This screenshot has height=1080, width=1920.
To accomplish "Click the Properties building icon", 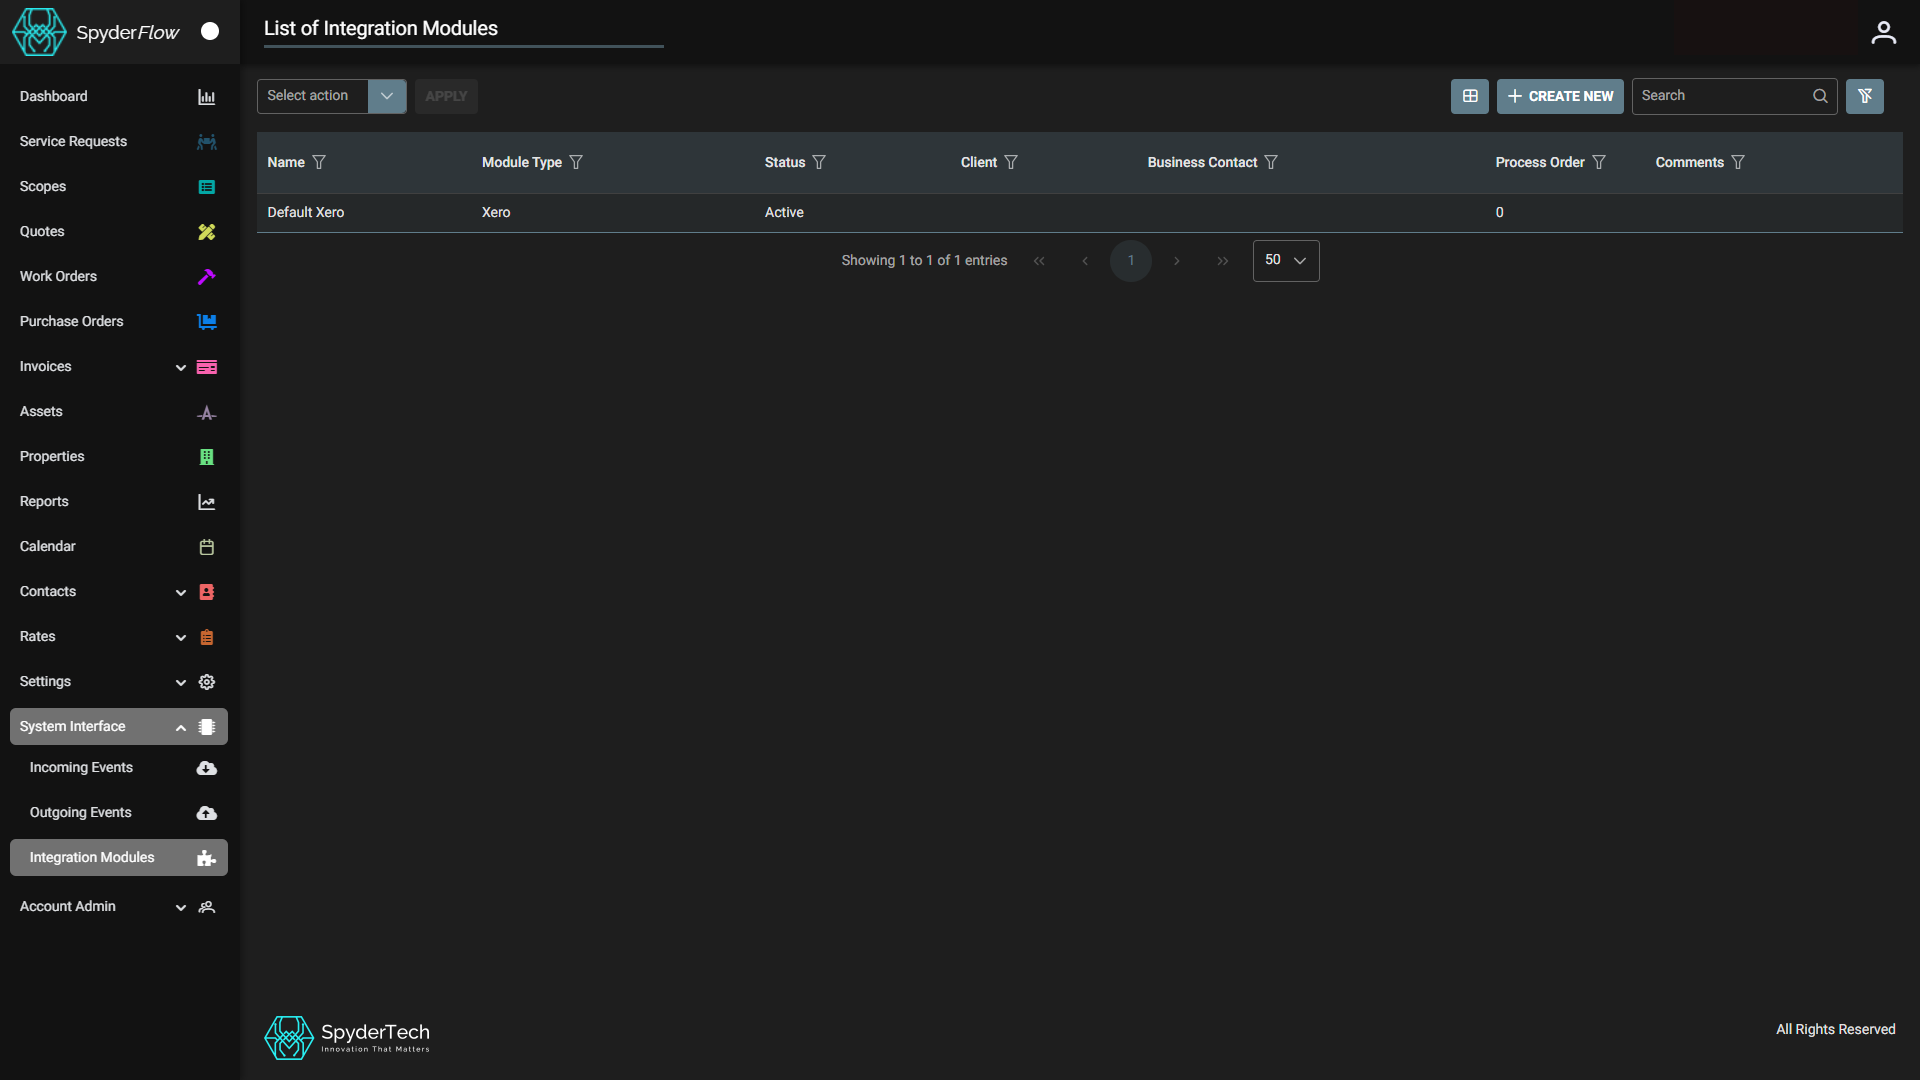I will [x=206, y=456].
